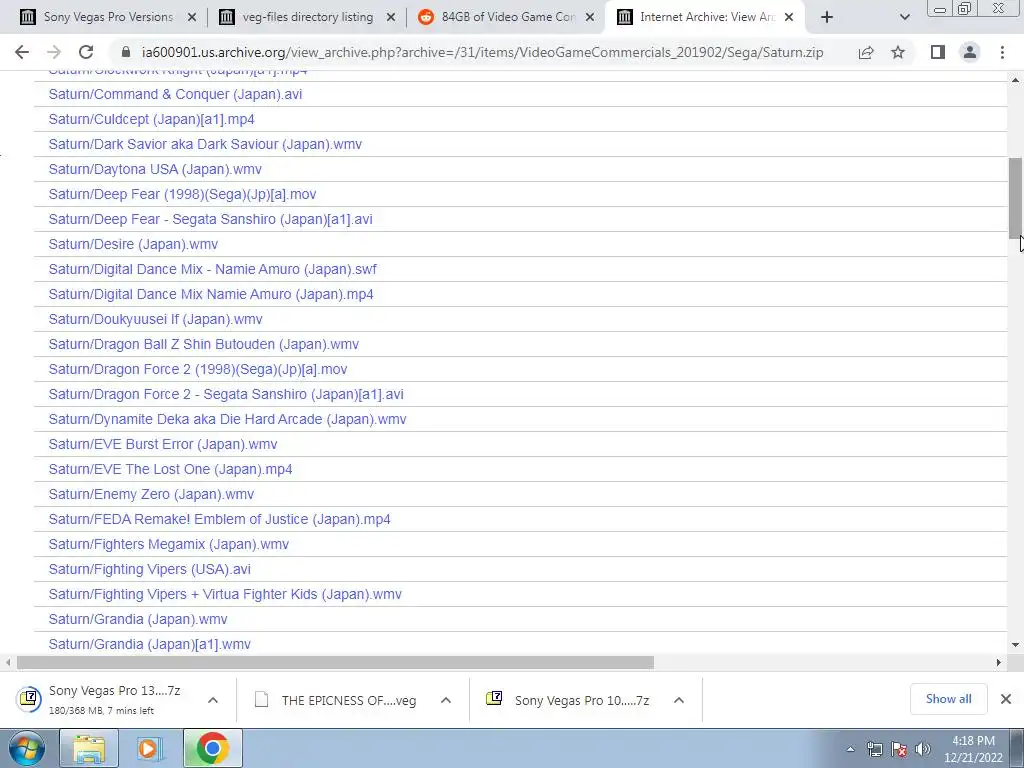Screen dimensions: 1024x768
Task: Open Saturn/Deep Fear - Segata Sanshiro link
Action: (210, 219)
